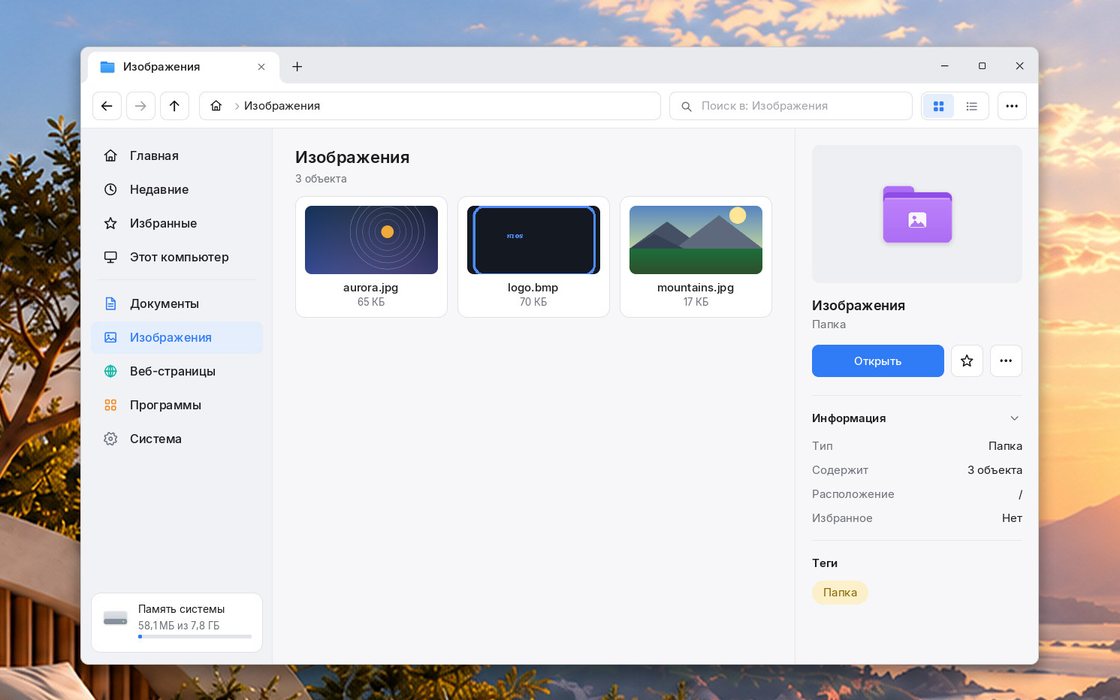The image size is (1120, 700).
Task: Navigate up one folder level
Action: [x=174, y=106]
